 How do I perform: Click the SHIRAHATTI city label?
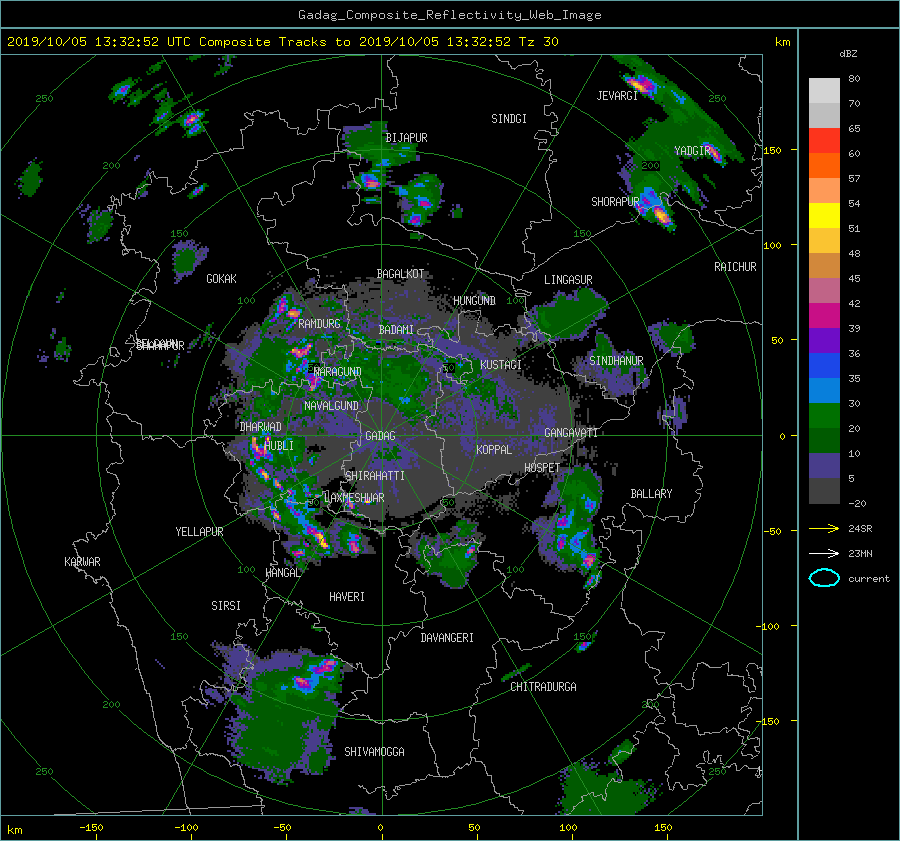click(x=375, y=476)
